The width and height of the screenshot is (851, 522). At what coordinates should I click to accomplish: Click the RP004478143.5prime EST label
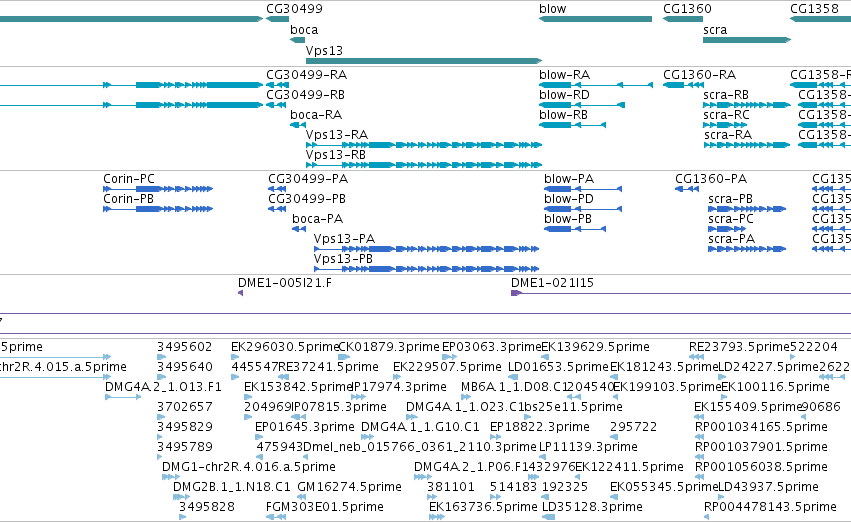tap(770, 507)
